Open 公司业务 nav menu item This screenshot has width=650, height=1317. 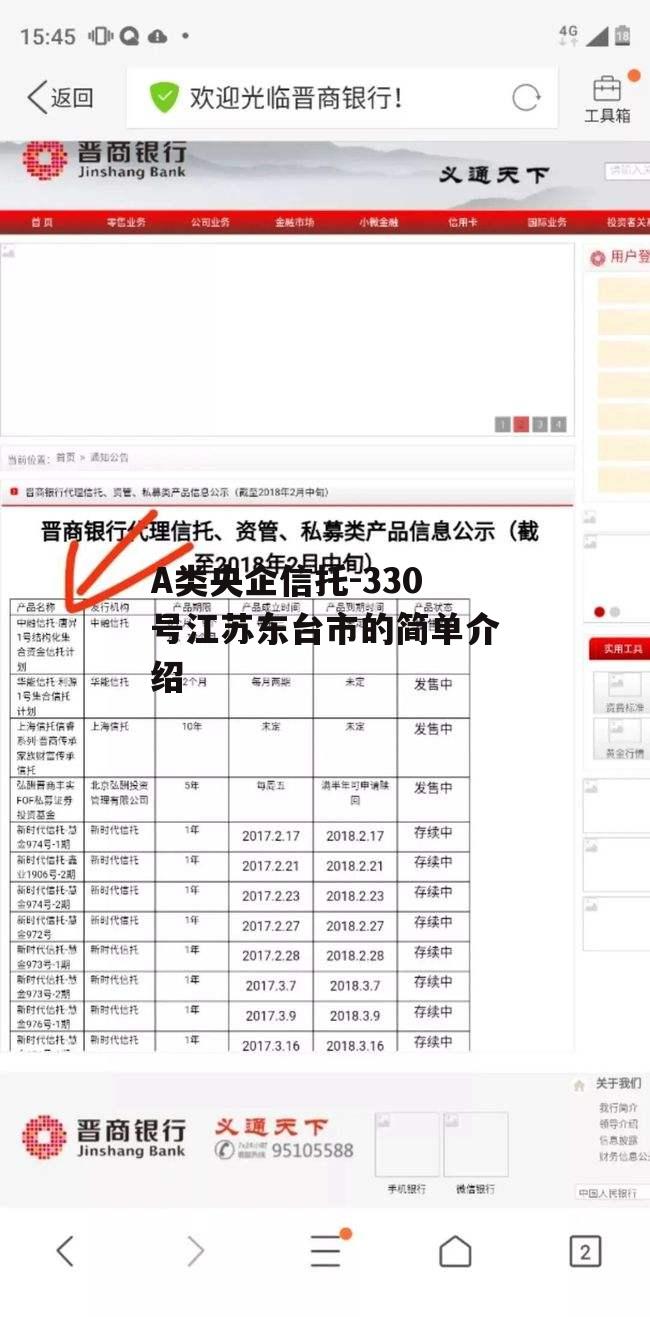(x=210, y=222)
